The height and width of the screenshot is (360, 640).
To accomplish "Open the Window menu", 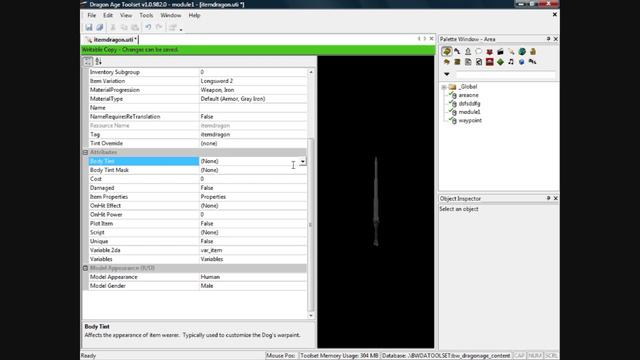I will pyautogui.click(x=171, y=15).
